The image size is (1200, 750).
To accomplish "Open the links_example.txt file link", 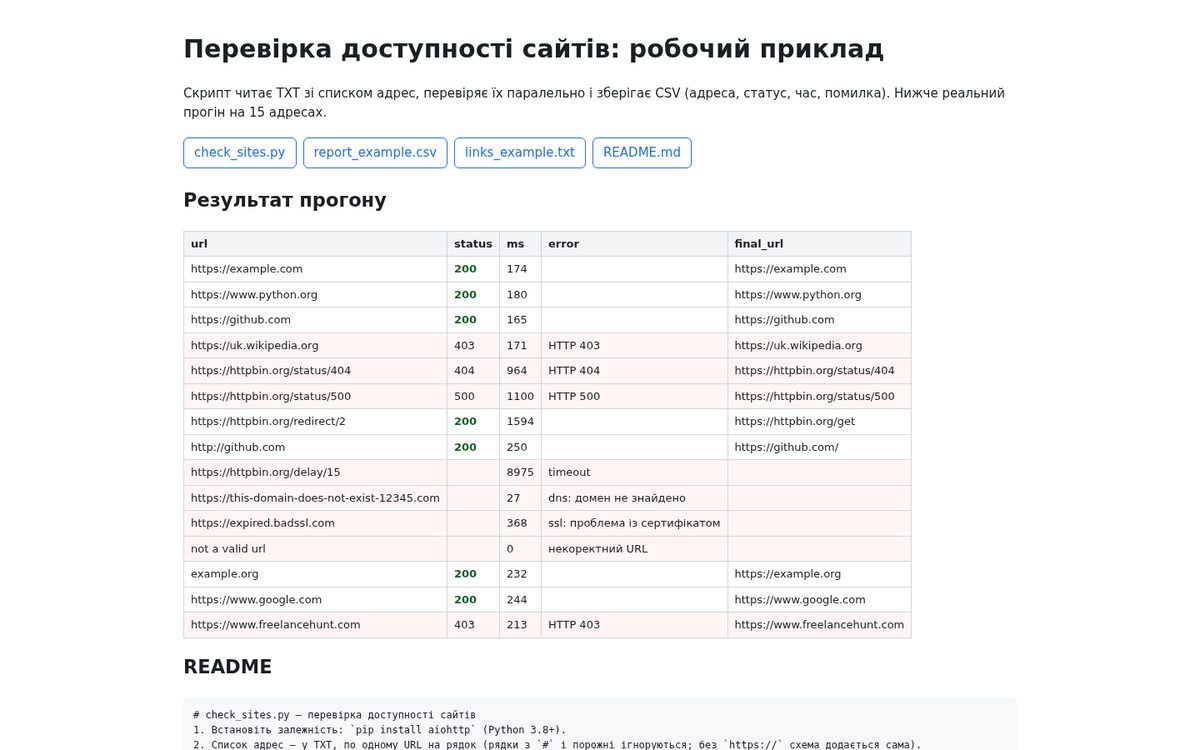I will click(x=520, y=153).
